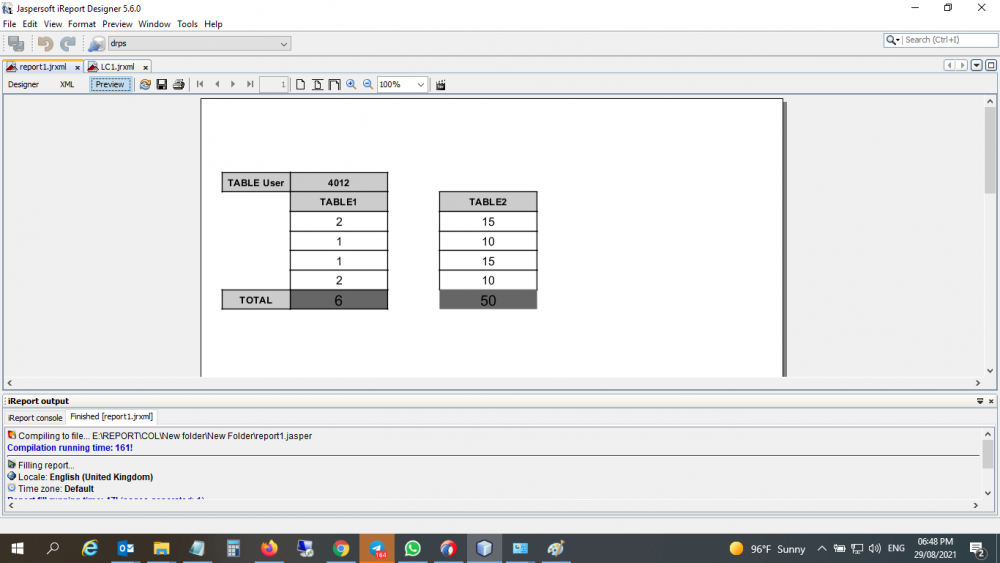
Task: Show the opened documents list arrow
Action: 977,65
